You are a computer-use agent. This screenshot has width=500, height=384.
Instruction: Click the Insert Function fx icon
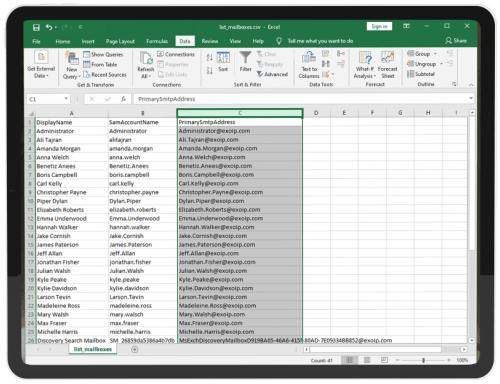[x=123, y=99]
